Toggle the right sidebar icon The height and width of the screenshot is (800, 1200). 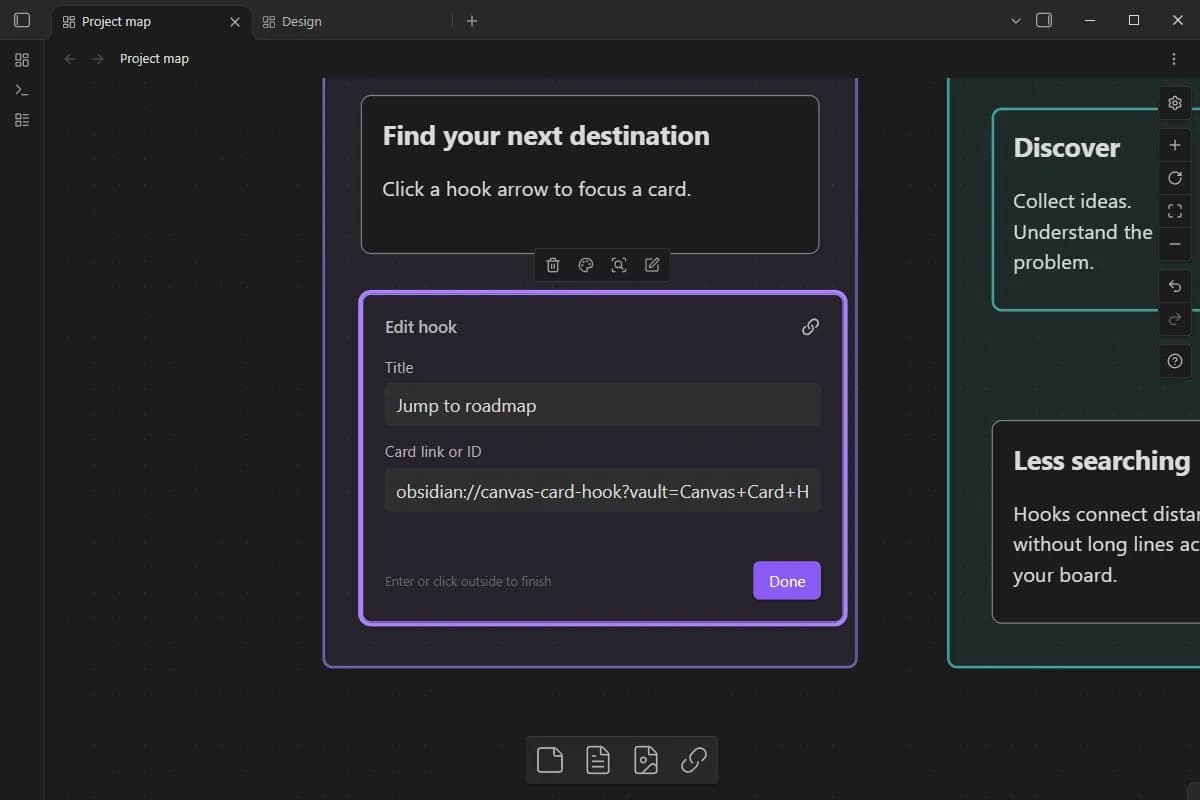(1044, 20)
